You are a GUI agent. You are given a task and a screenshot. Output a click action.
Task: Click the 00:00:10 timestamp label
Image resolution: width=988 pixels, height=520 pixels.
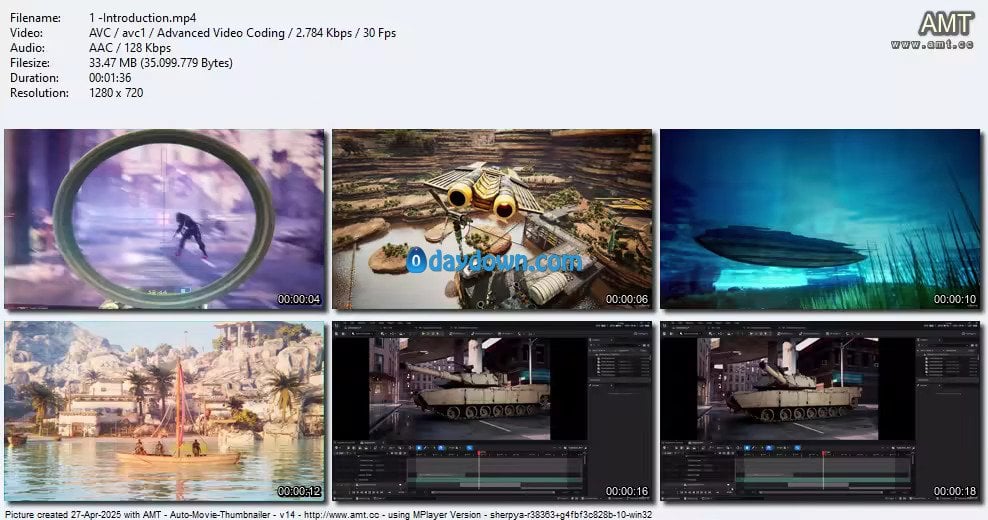[x=955, y=299]
